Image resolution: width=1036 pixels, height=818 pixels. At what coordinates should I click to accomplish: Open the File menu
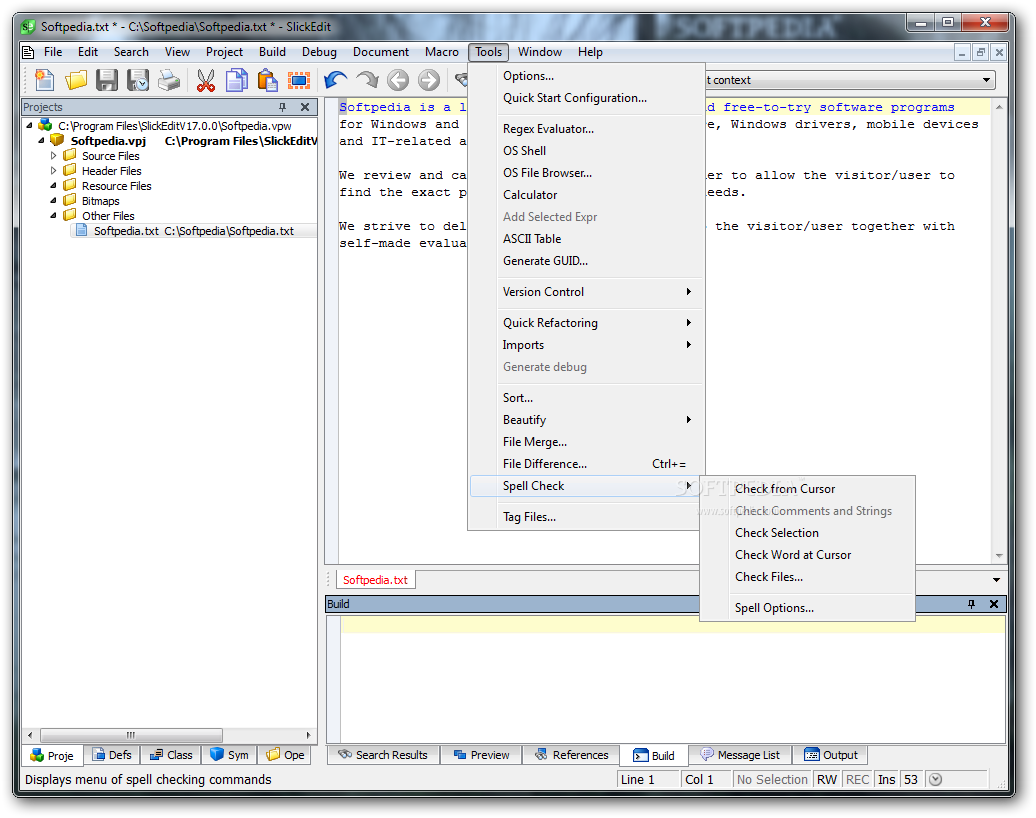pyautogui.click(x=53, y=52)
